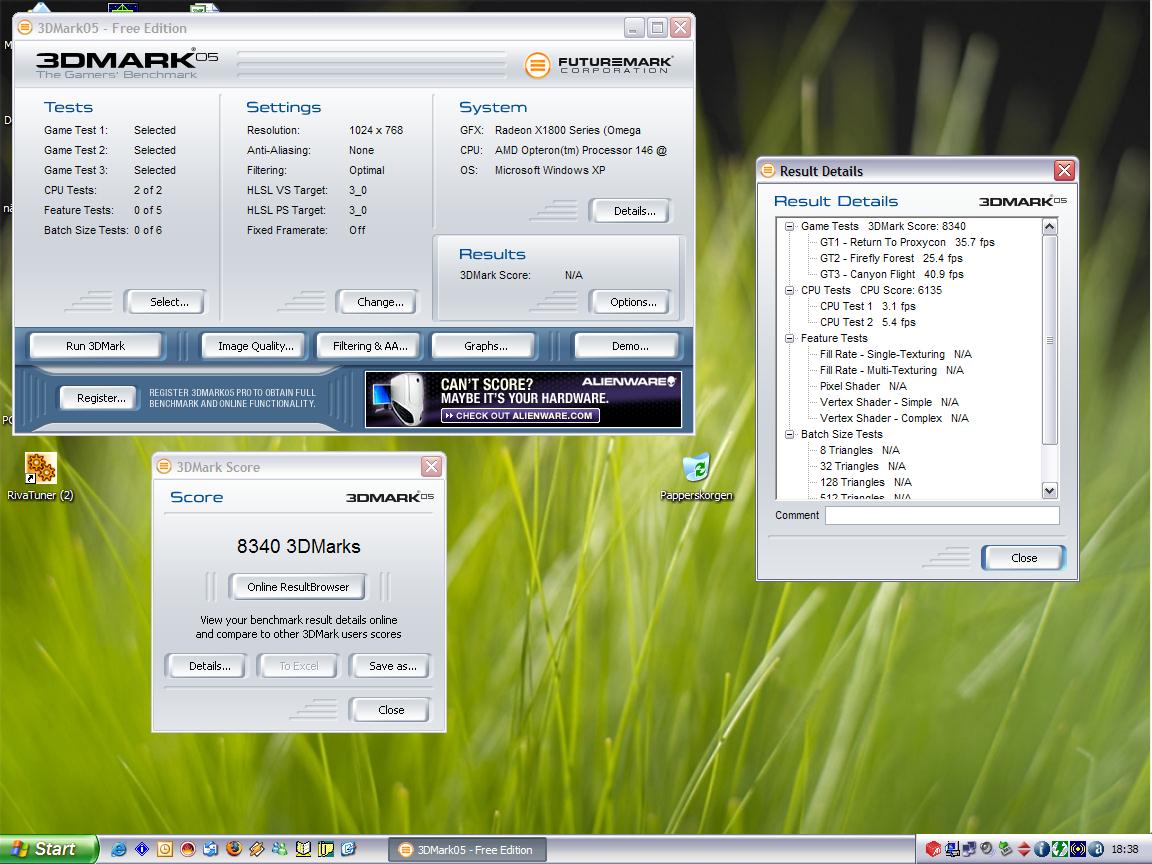
Task: Click Save as... in the Score window
Action: (x=389, y=666)
